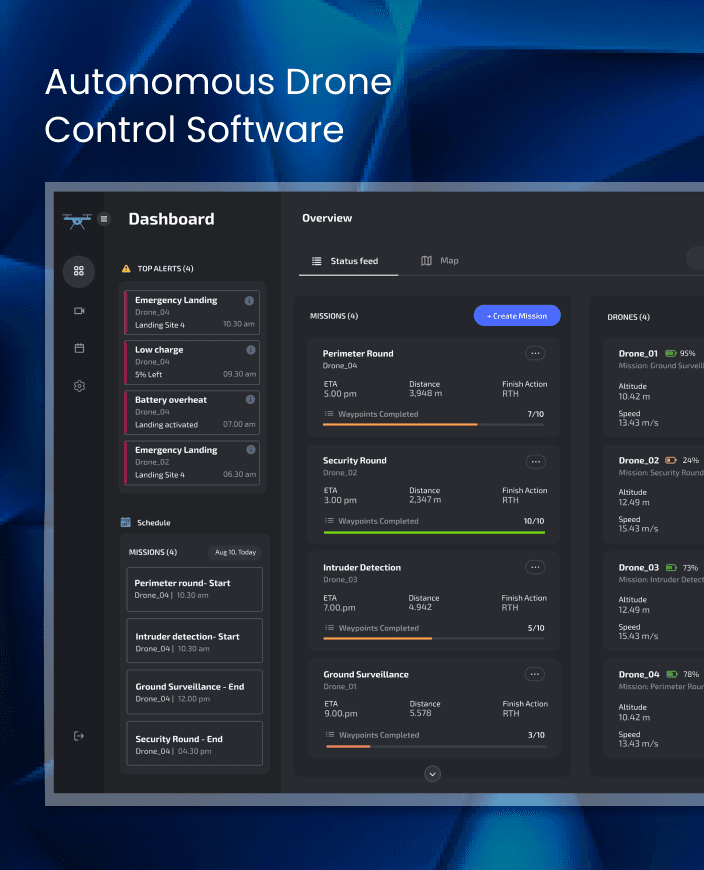The width and height of the screenshot is (704, 870).
Task: Toggle the sidebar hamburger menu button
Action: point(104,219)
